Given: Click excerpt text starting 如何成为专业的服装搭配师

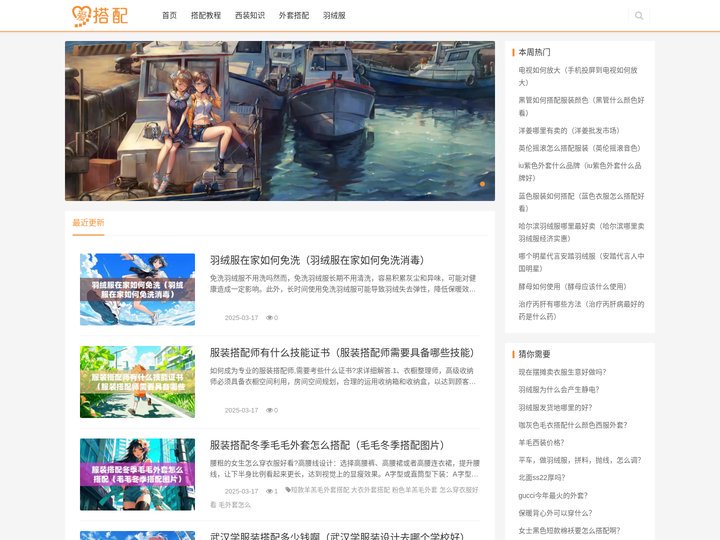Looking at the screenshot, I should [x=343, y=376].
